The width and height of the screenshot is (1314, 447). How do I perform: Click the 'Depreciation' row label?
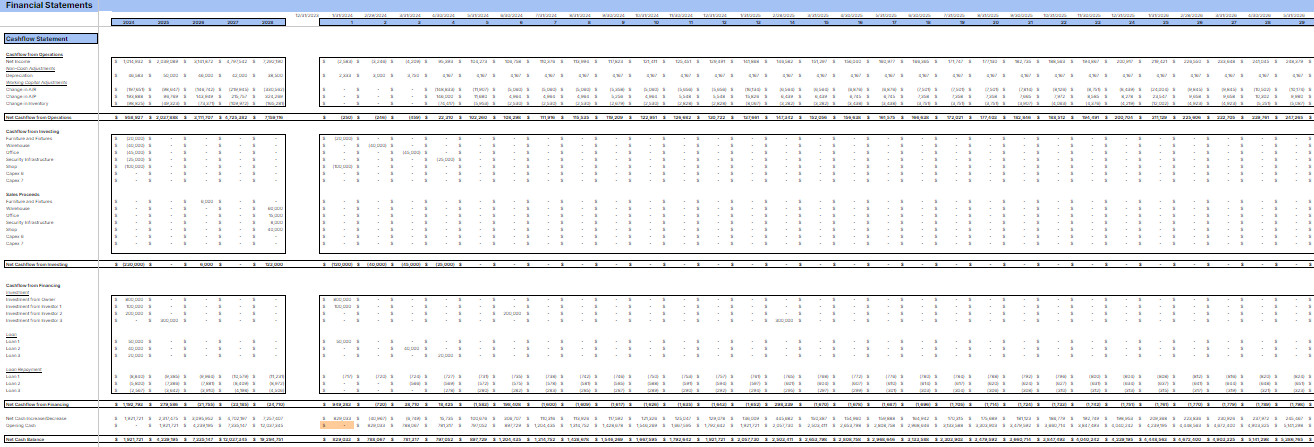[17, 74]
